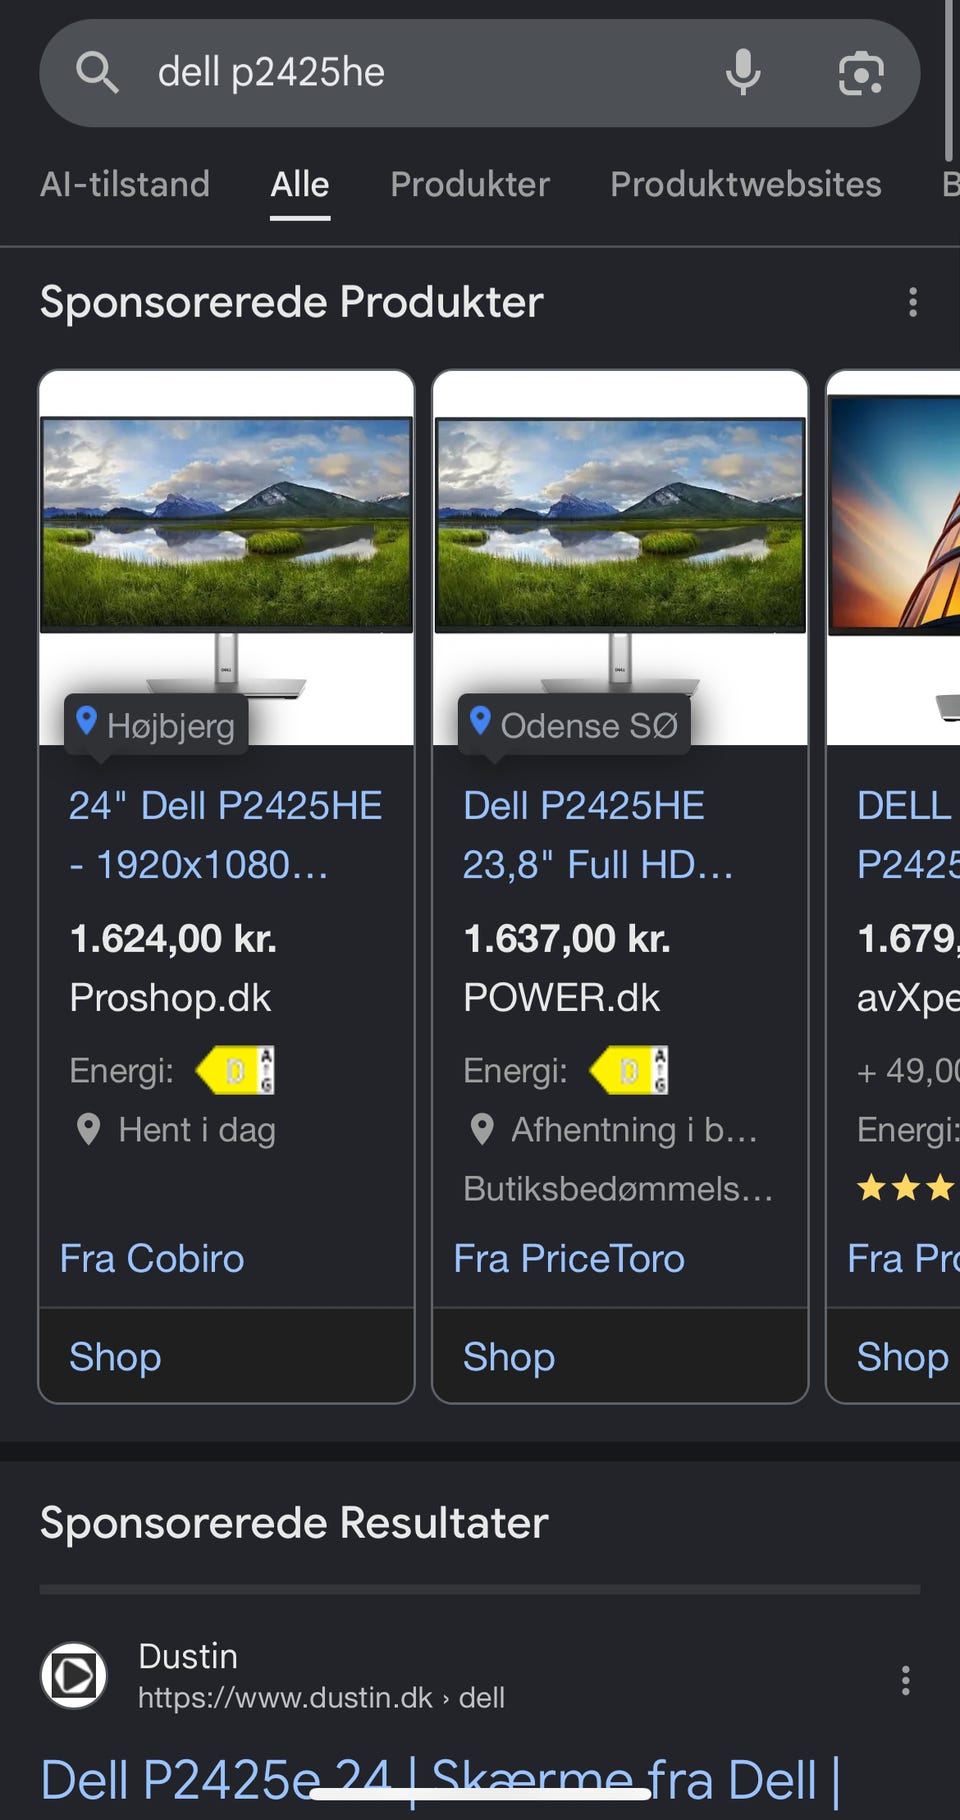Open Google Lens camera search icon
Screen dimensions: 960x1820
pos(861,73)
